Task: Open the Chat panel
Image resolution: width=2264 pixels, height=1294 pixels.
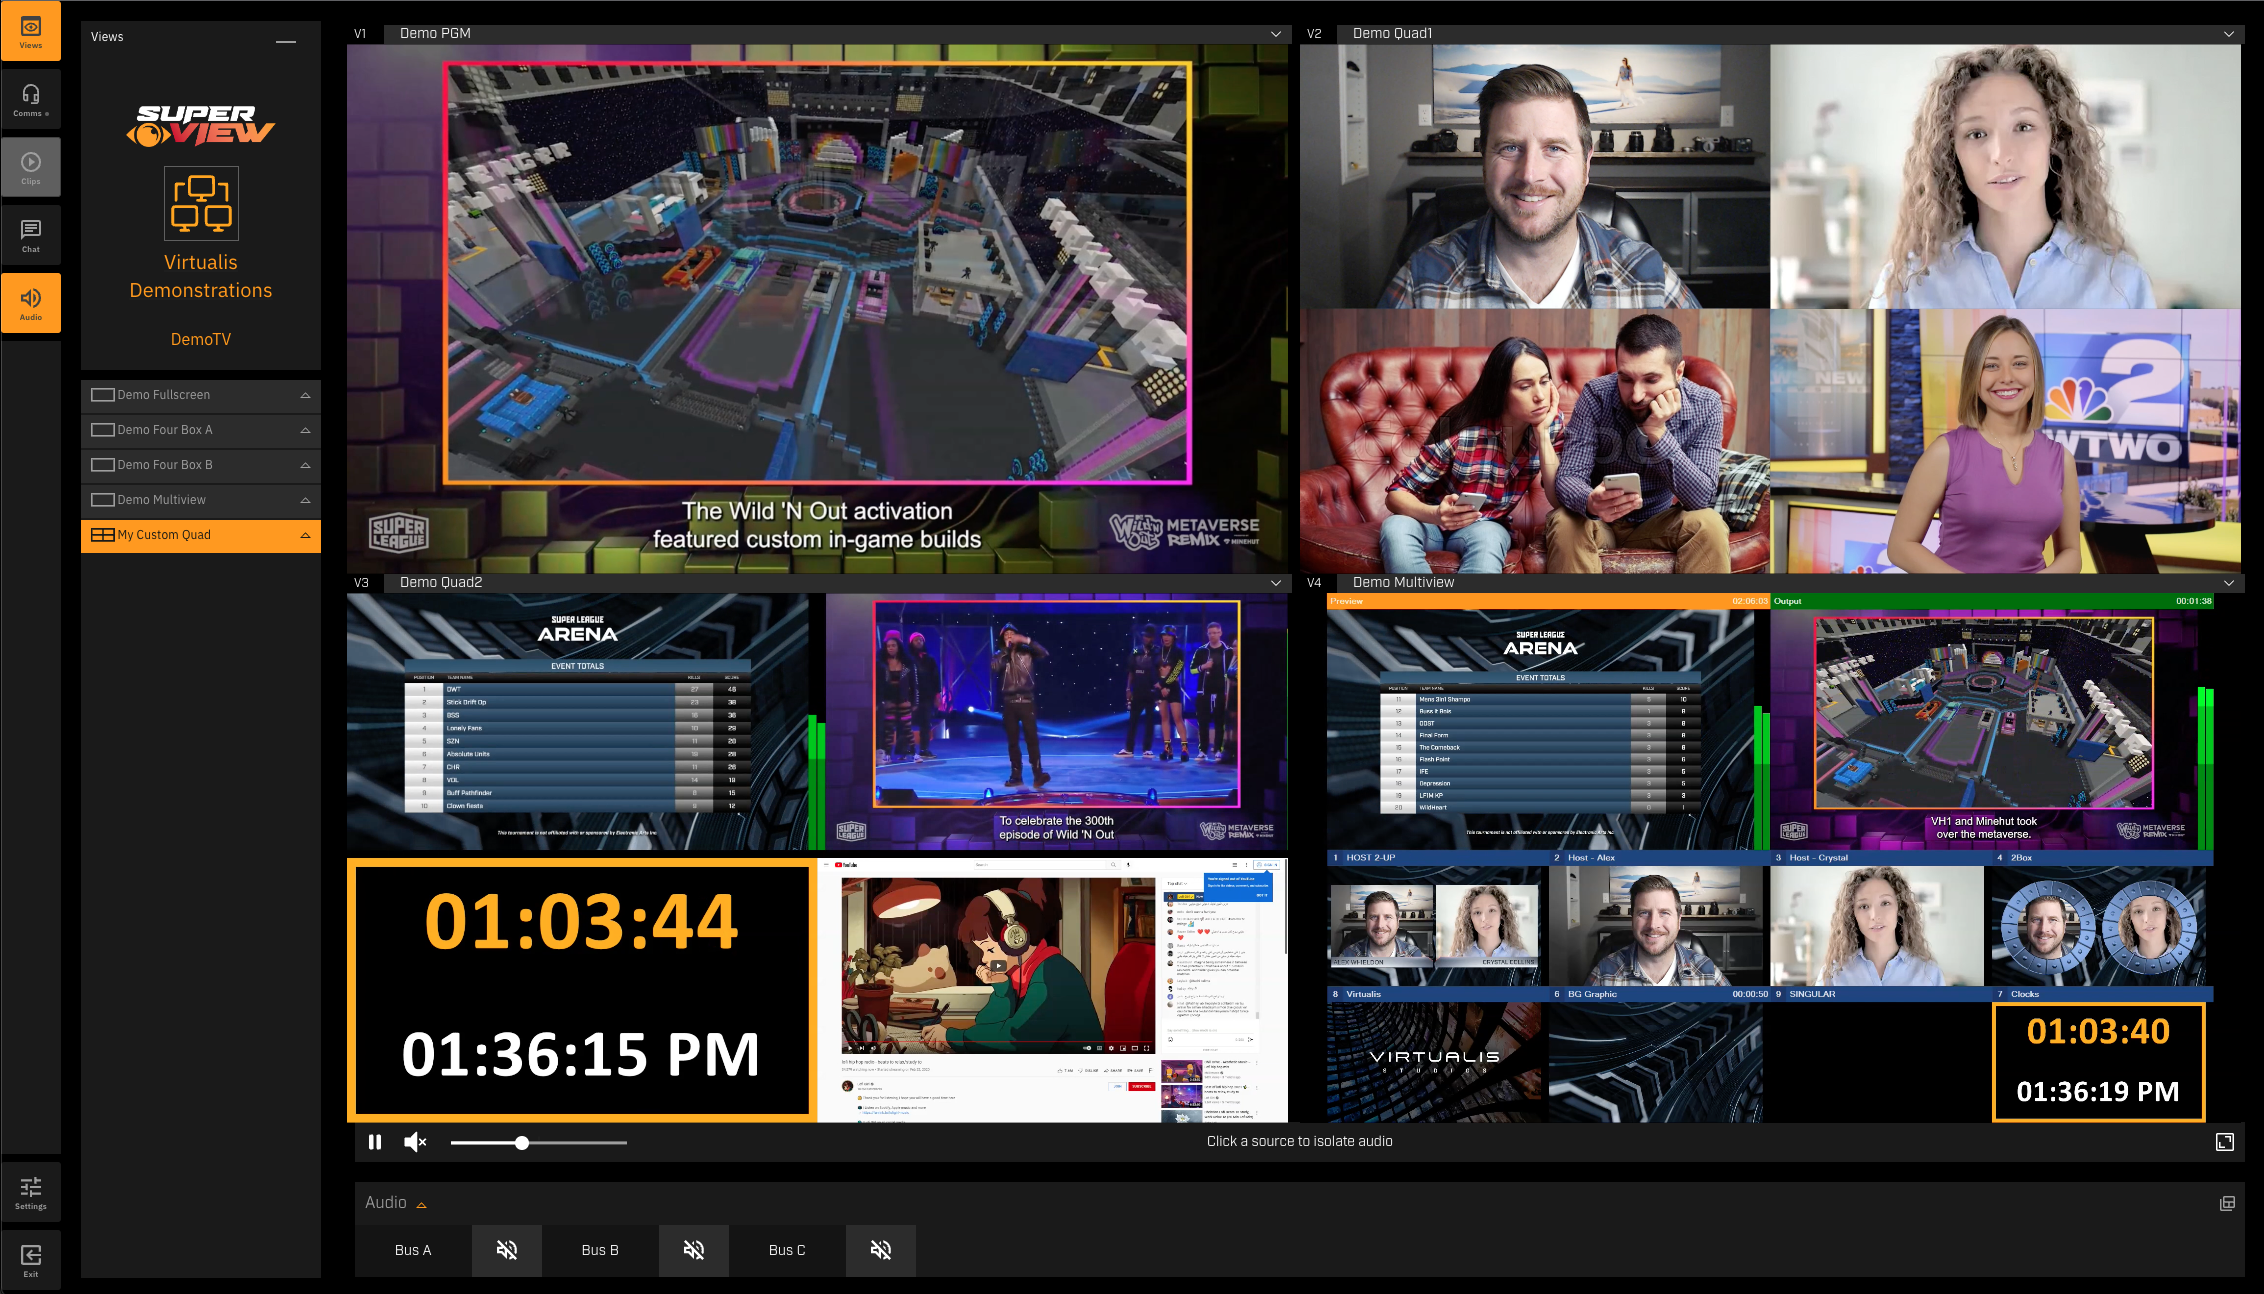Action: [31, 236]
